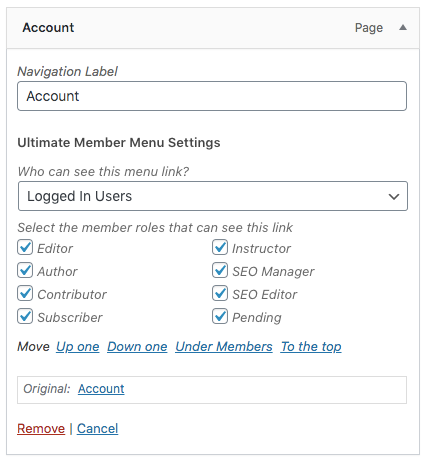The width and height of the screenshot is (428, 462).
Task: Click into the Navigation Label field
Action: coord(212,96)
